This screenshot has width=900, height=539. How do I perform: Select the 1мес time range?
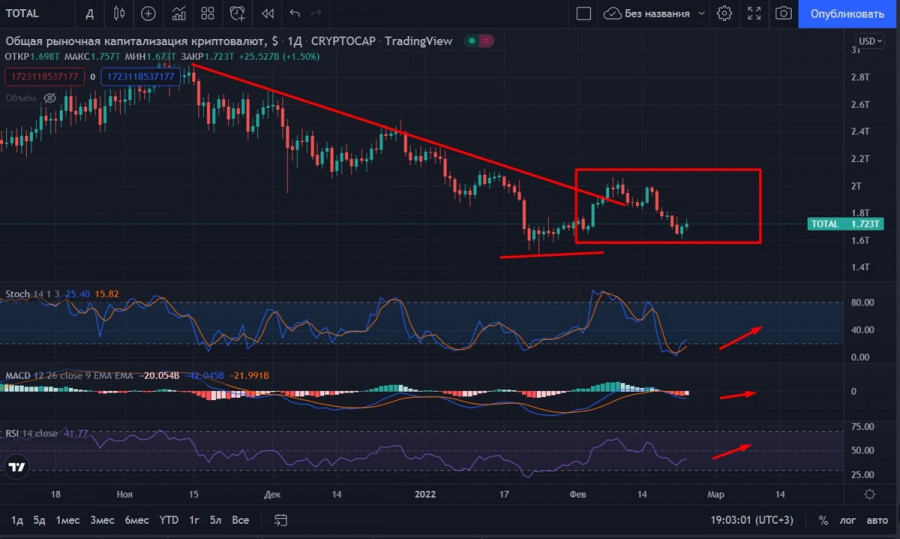[68, 520]
